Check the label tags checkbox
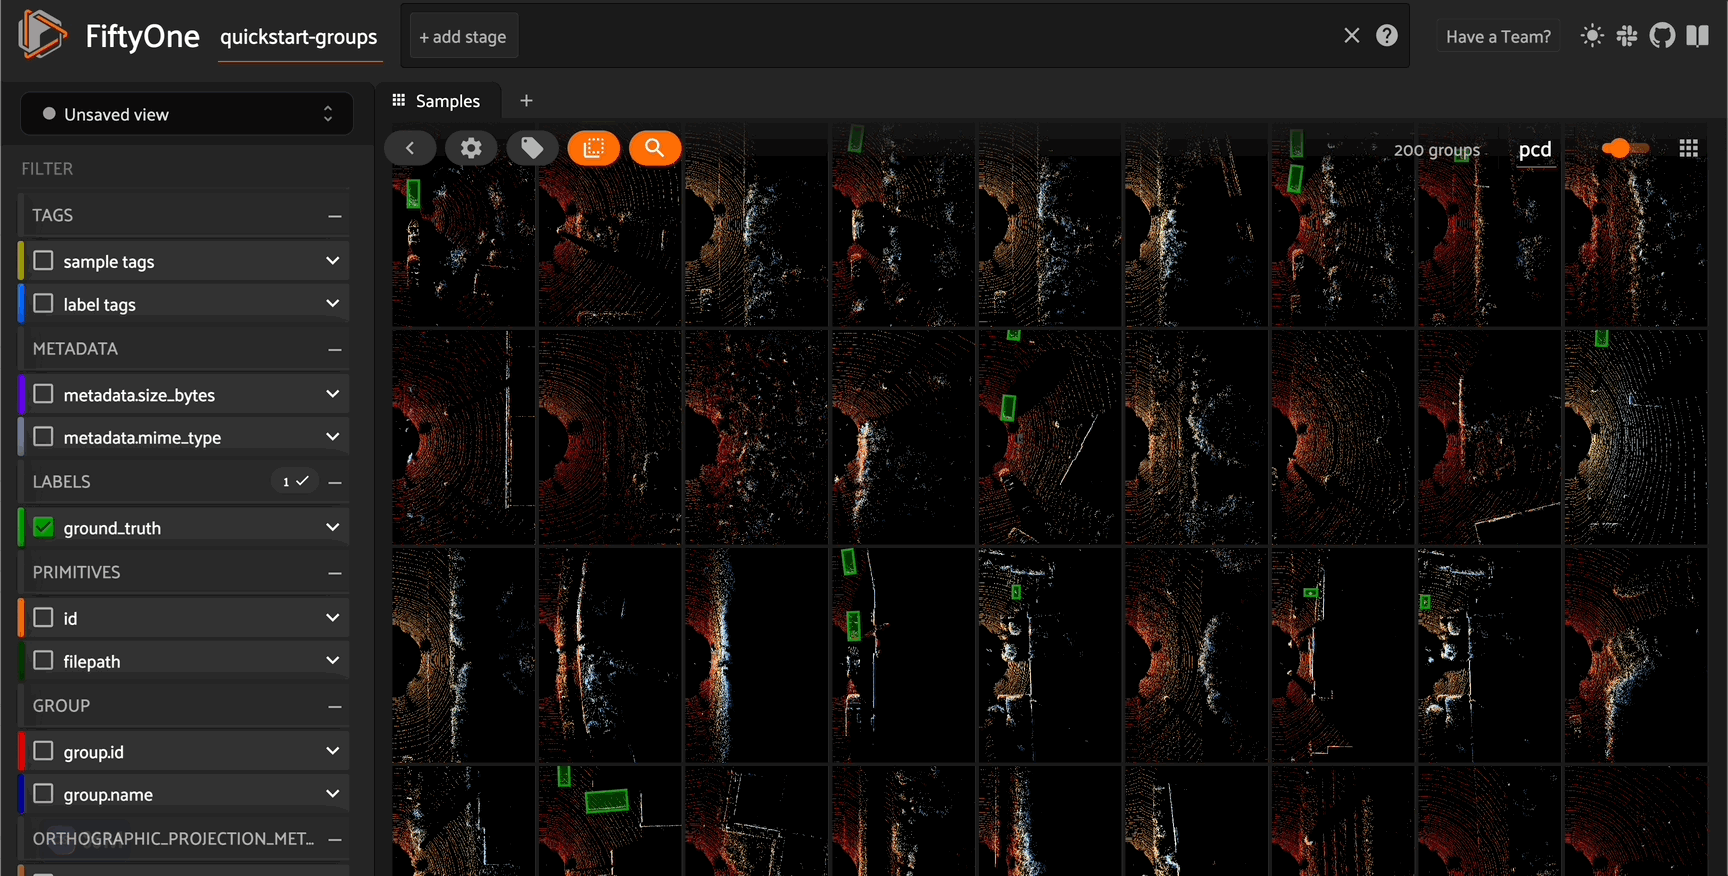This screenshot has height=876, width=1728. click(x=43, y=304)
